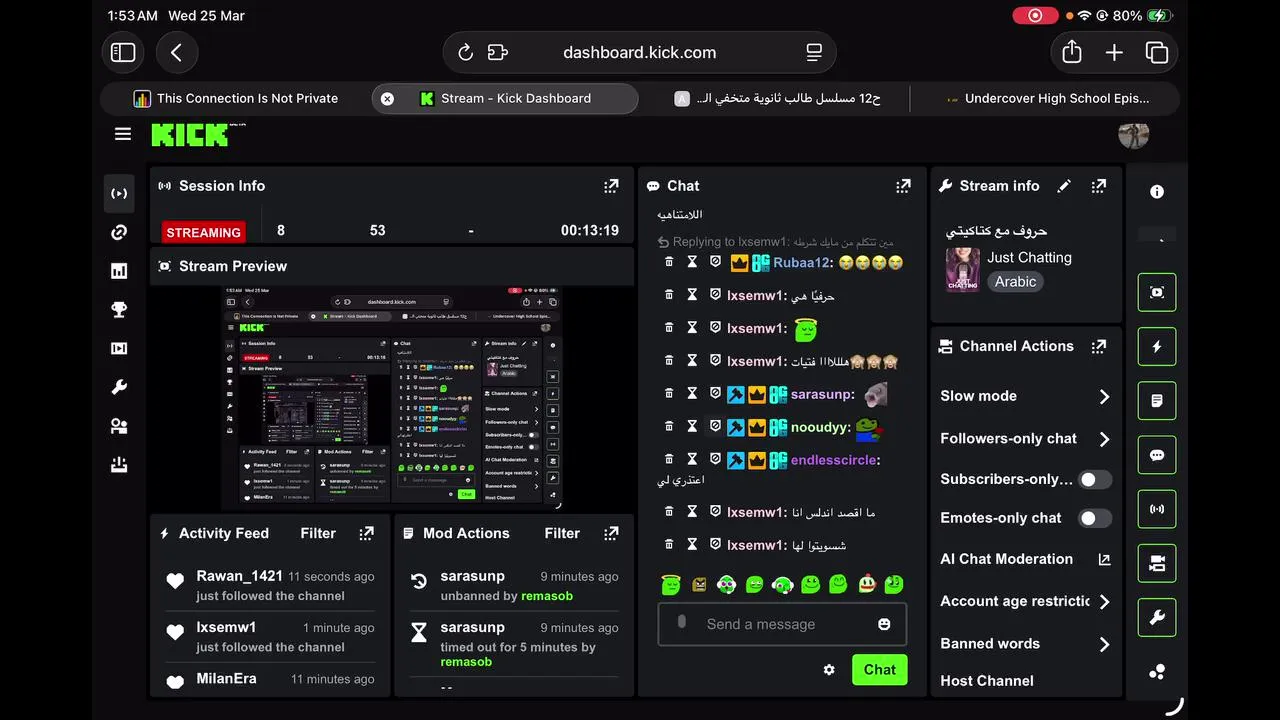Show all Safari tabs overview
Viewport: 1280px width, 720px height.
pyautogui.click(x=1157, y=53)
